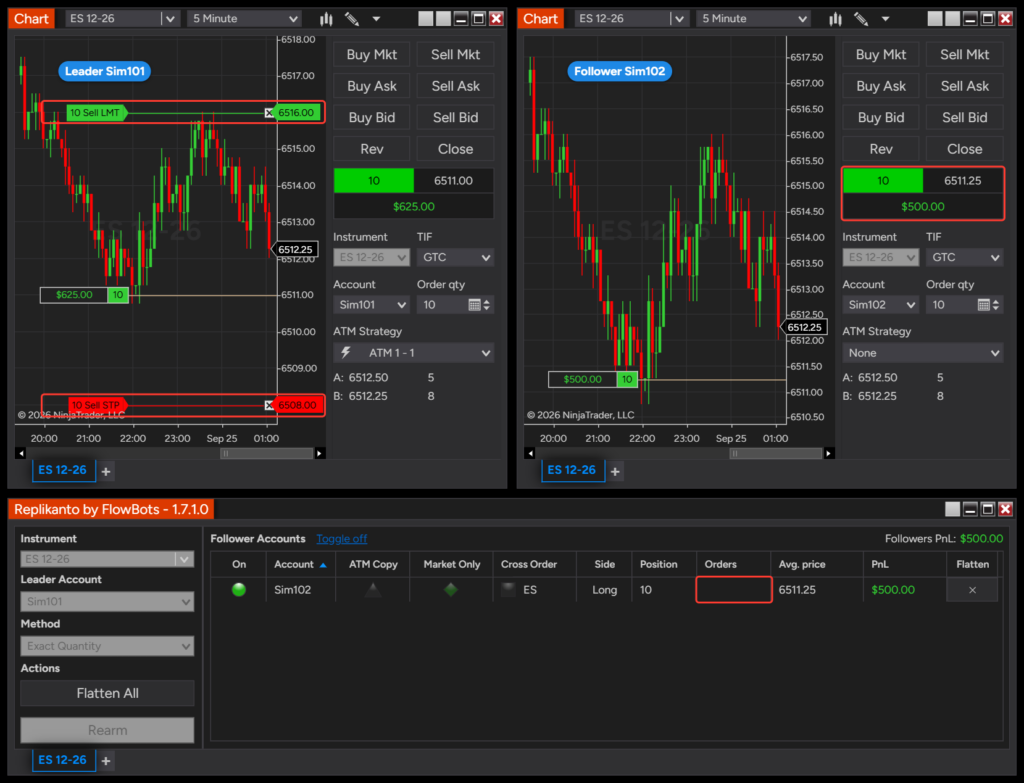Click the ATM lightning bolt icon

point(346,353)
